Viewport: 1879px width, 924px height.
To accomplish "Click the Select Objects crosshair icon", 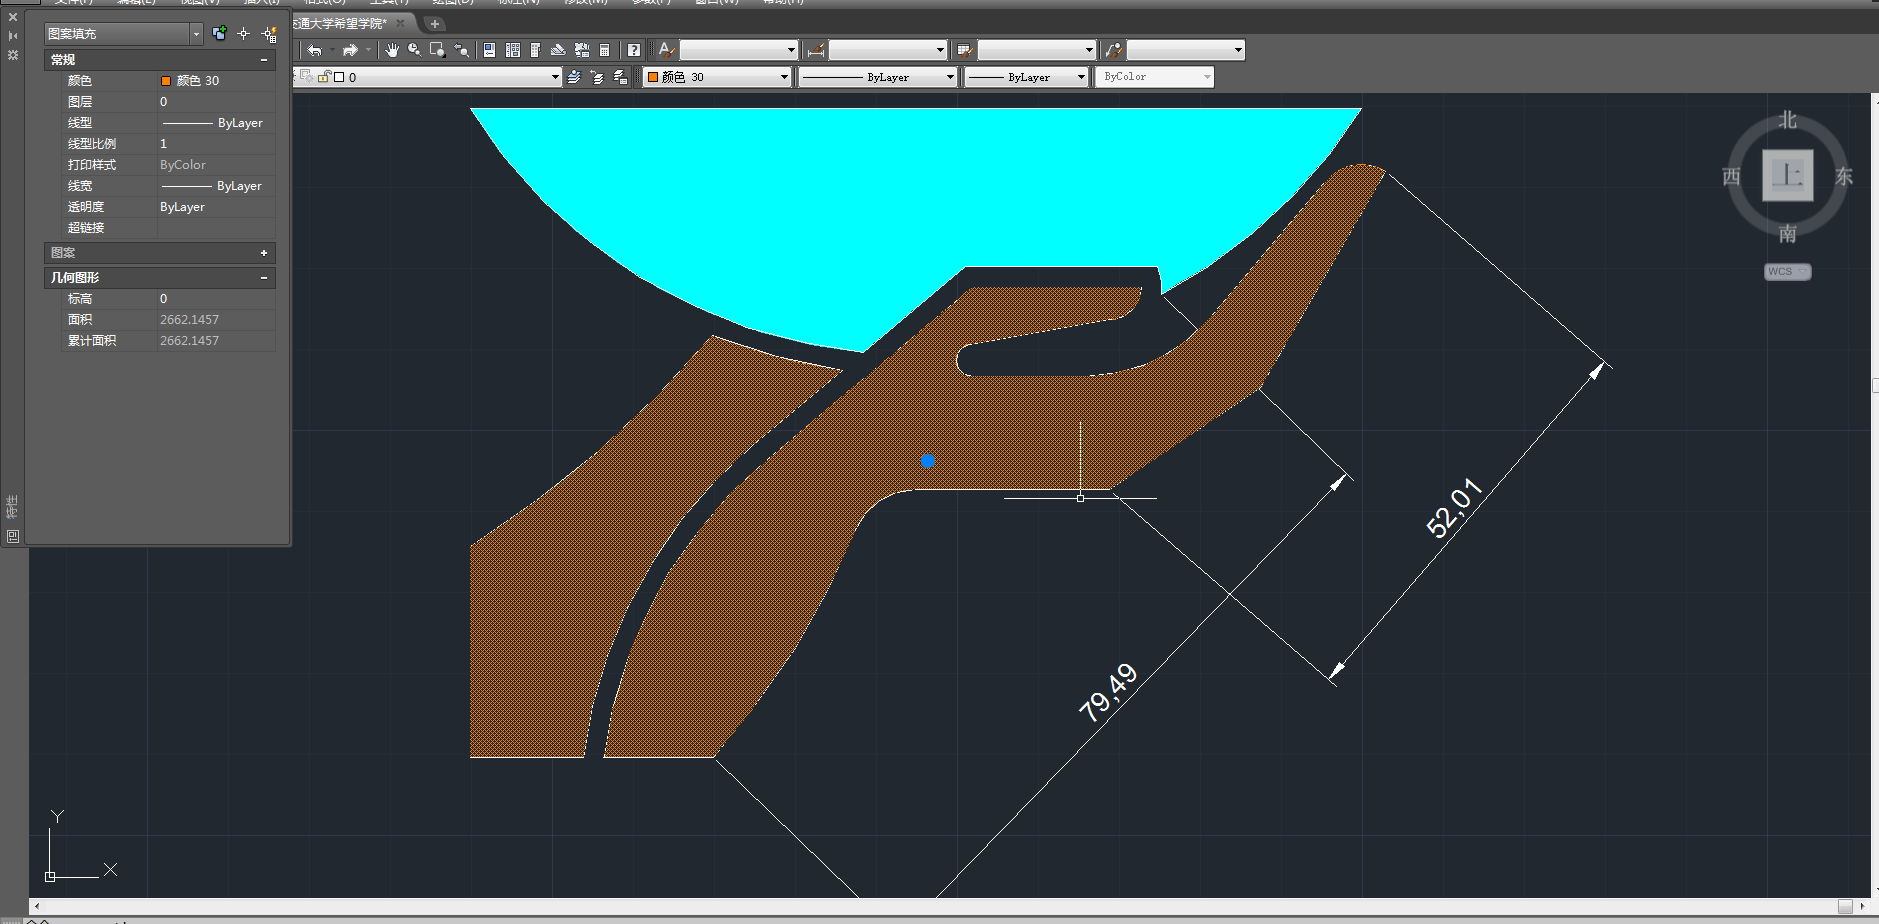I will pyautogui.click(x=243, y=34).
